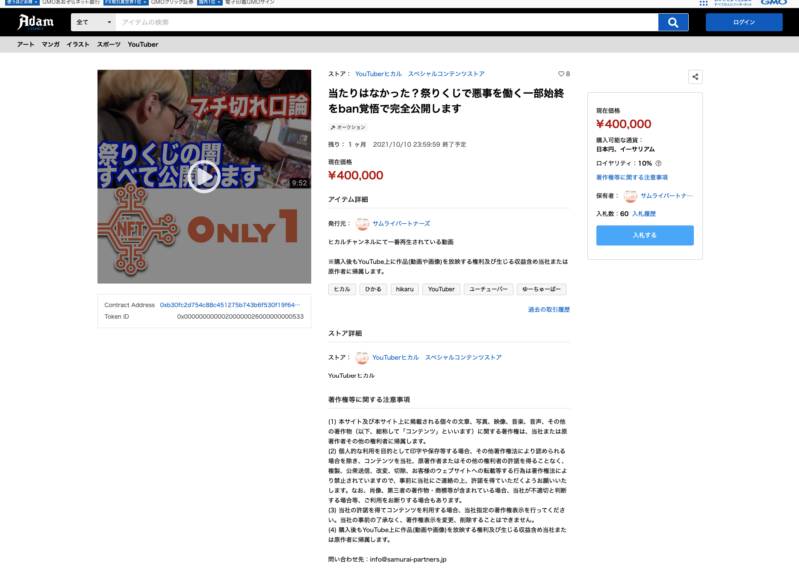
Task: Play the video with the play button
Action: (x=204, y=176)
